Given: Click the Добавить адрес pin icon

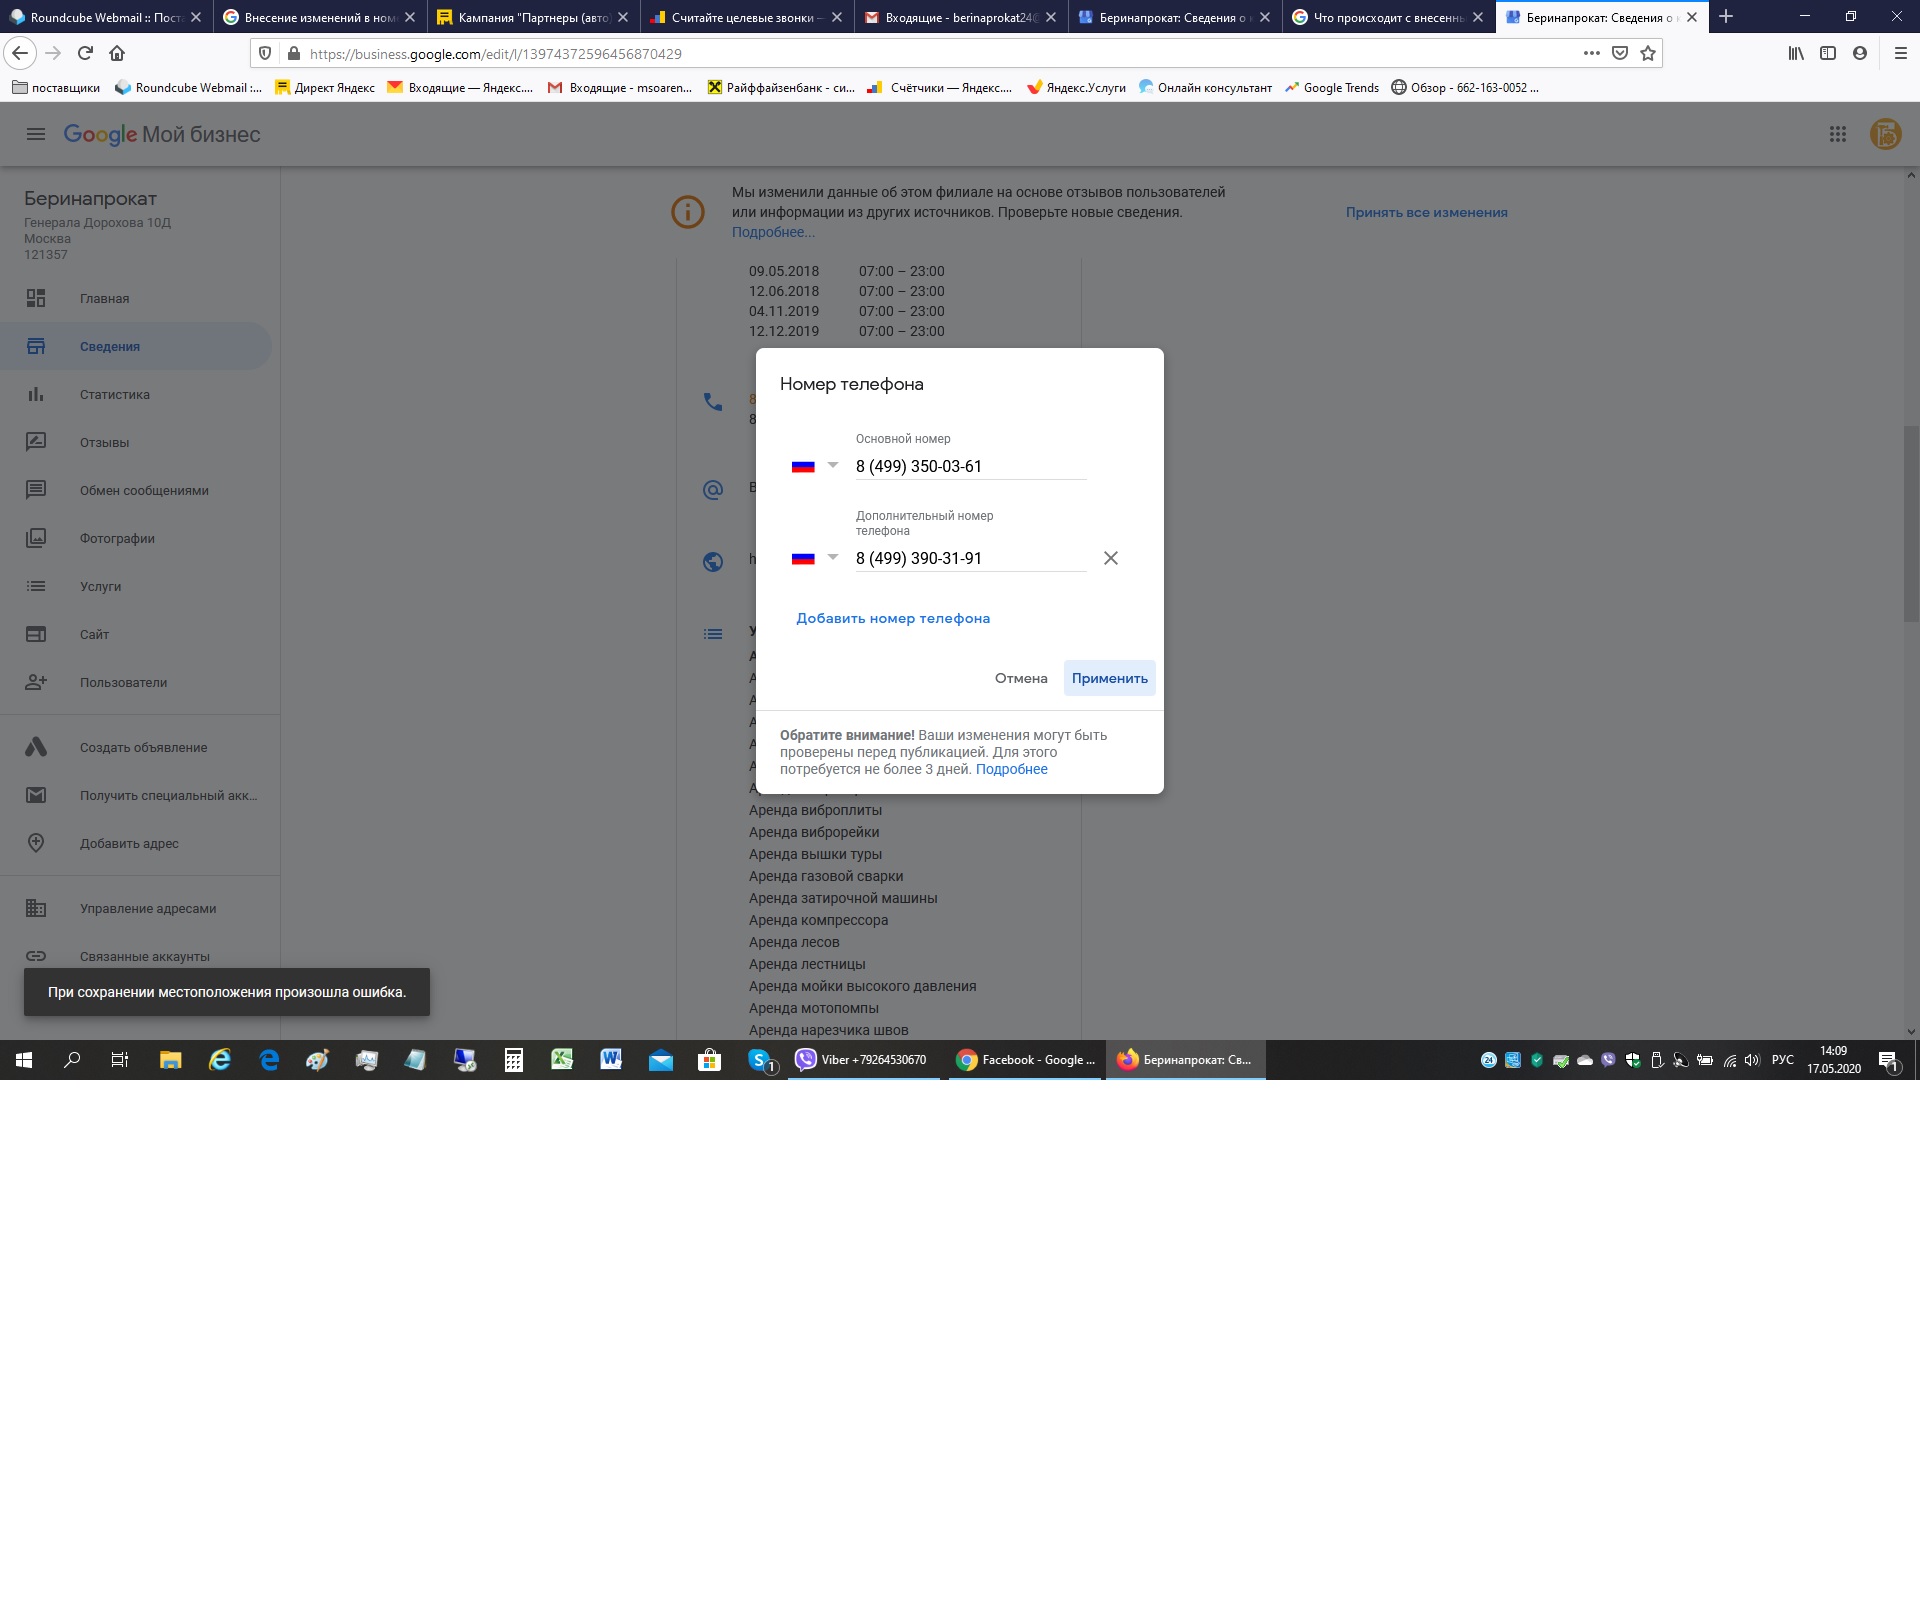Looking at the screenshot, I should pos(36,843).
